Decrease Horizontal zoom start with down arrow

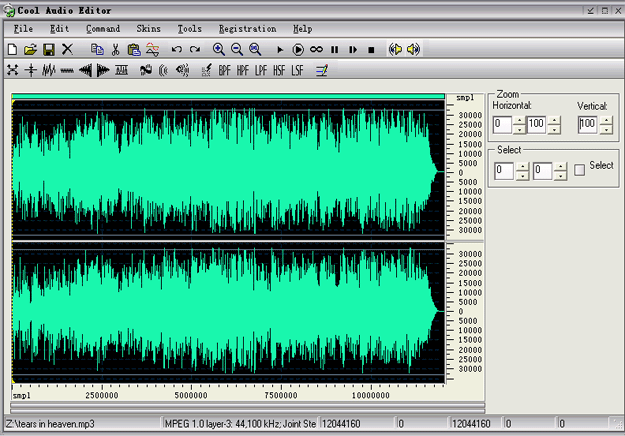(519, 130)
